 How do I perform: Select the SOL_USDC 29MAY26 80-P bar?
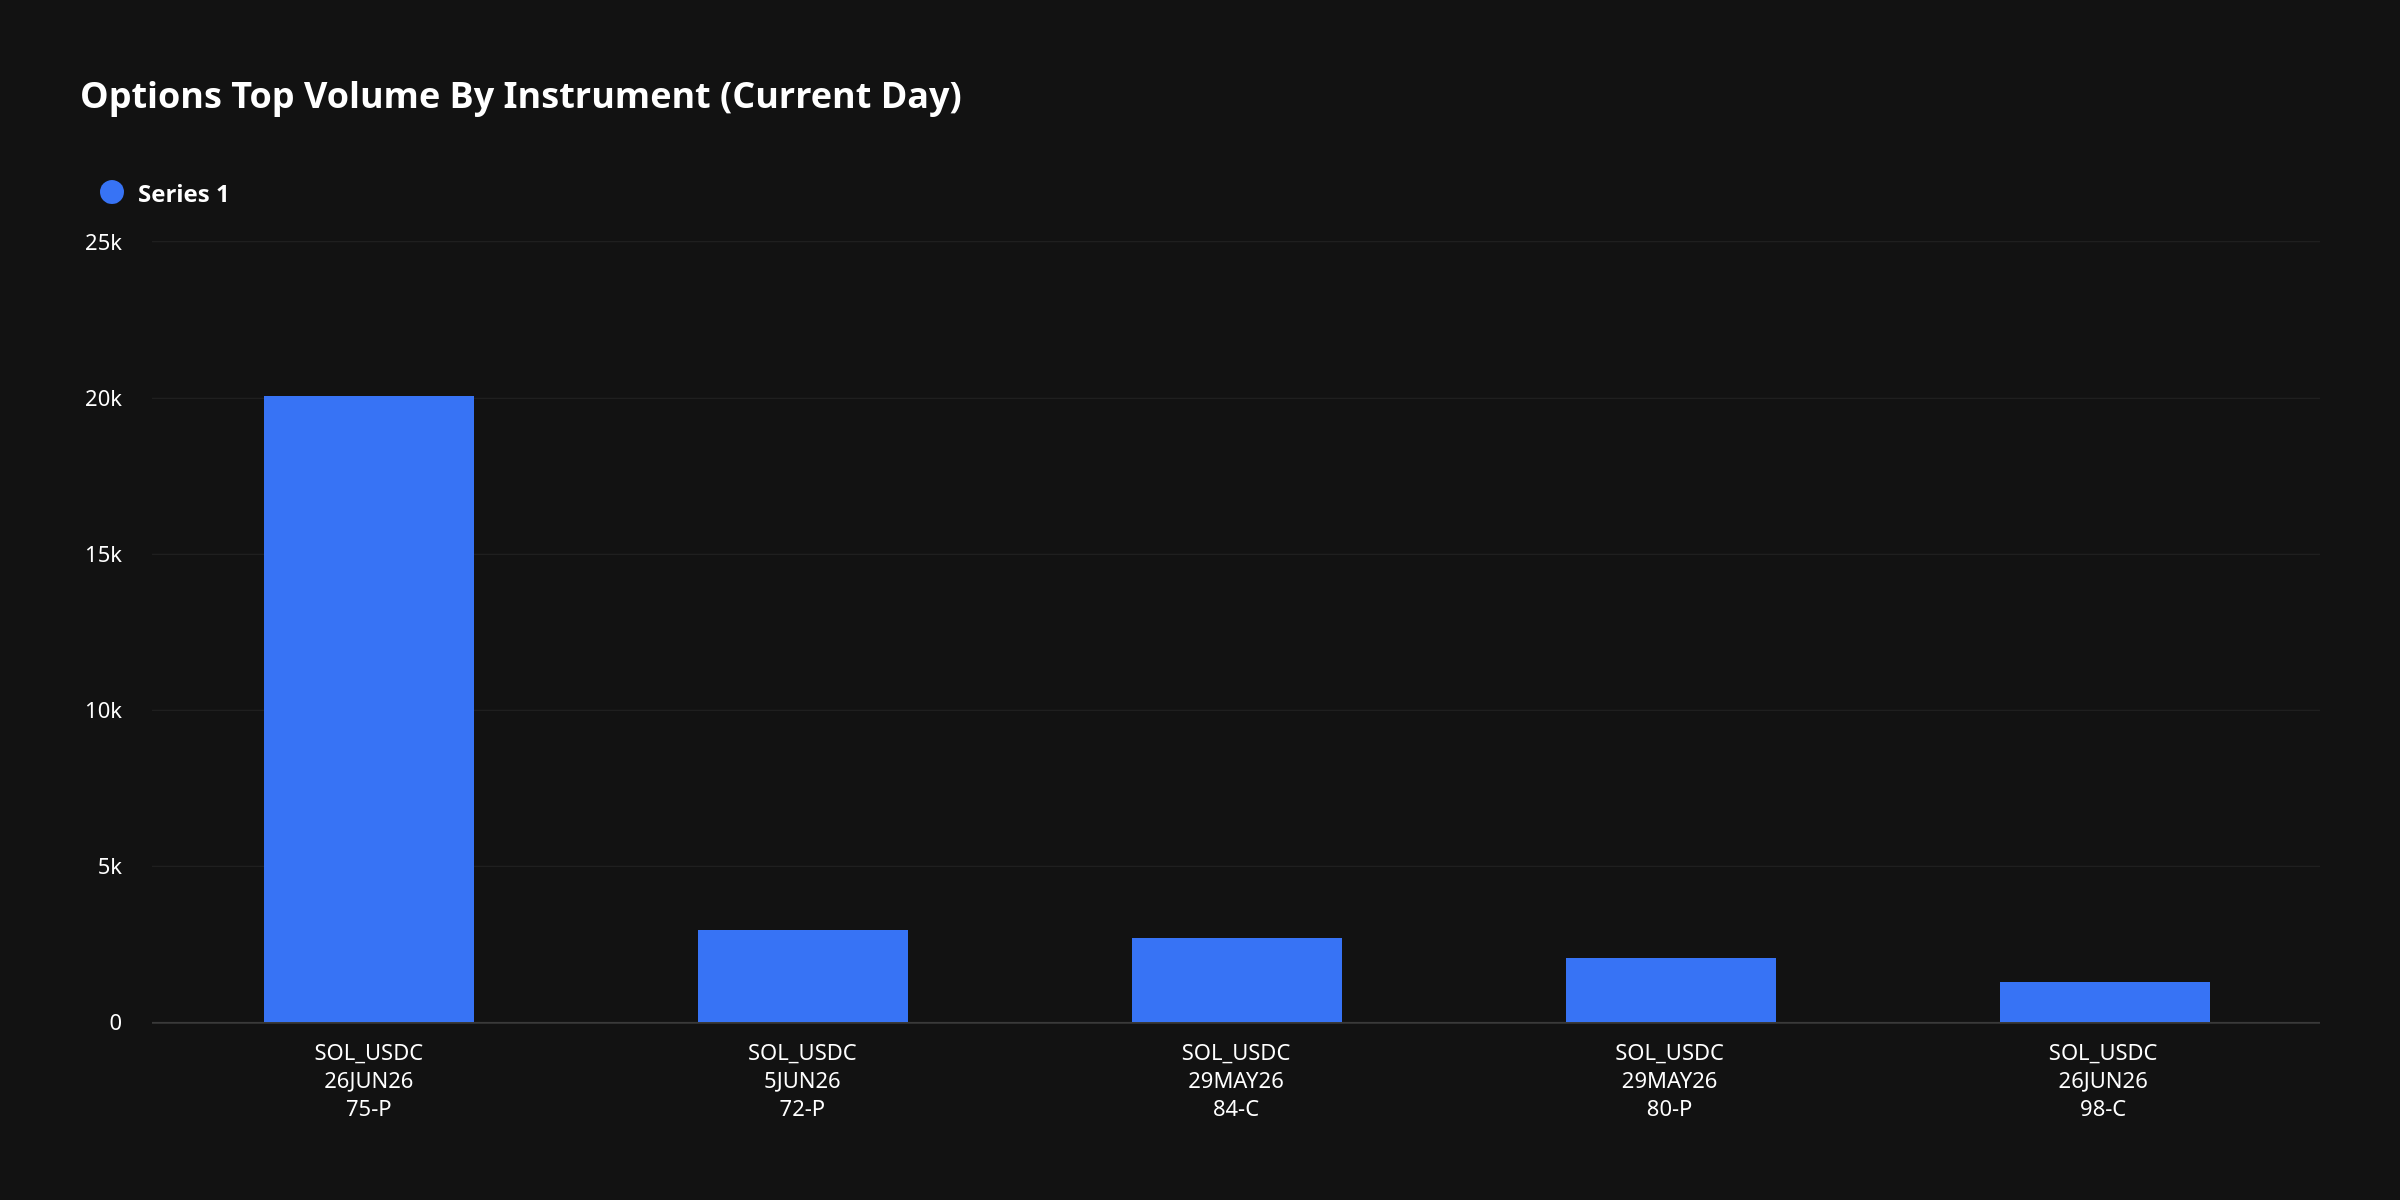point(1671,990)
